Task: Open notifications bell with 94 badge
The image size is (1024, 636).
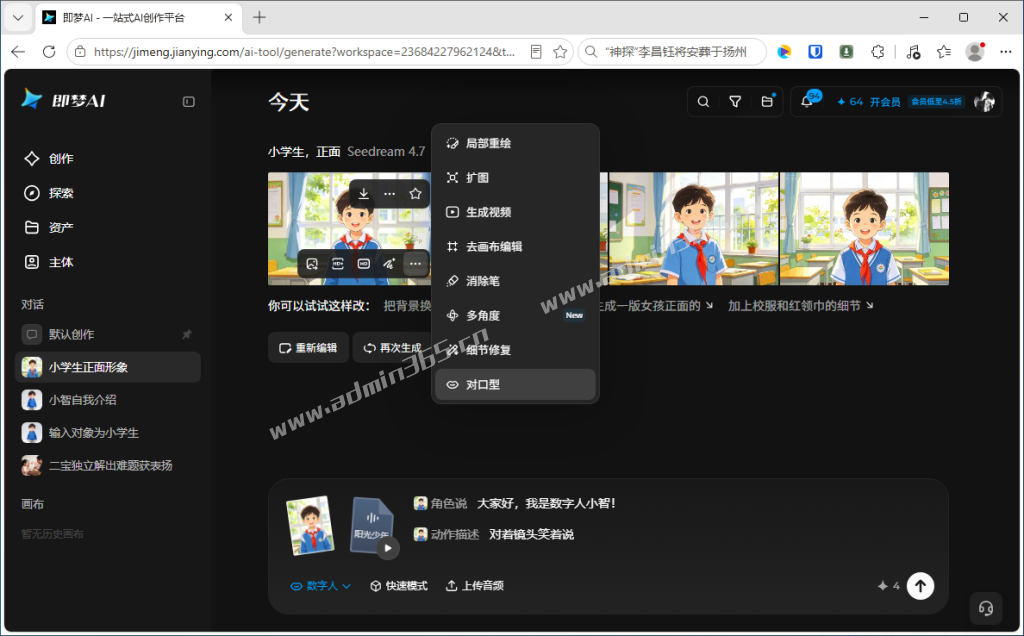Action: coord(807,101)
